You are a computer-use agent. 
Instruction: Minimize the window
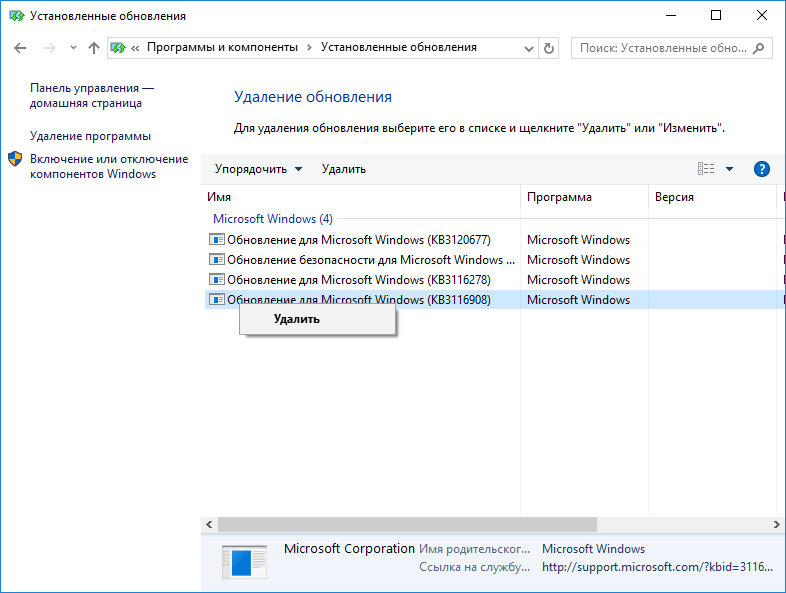(x=671, y=16)
